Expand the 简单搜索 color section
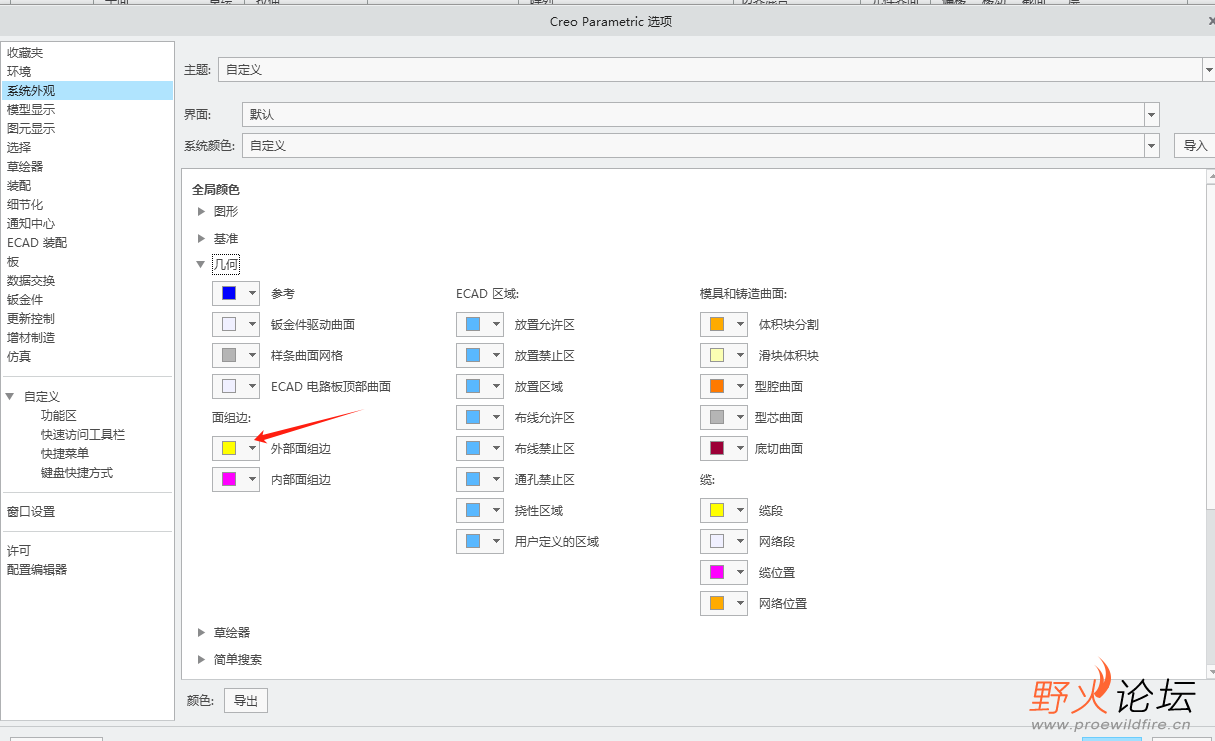Image resolution: width=1215 pixels, height=741 pixels. (201, 659)
